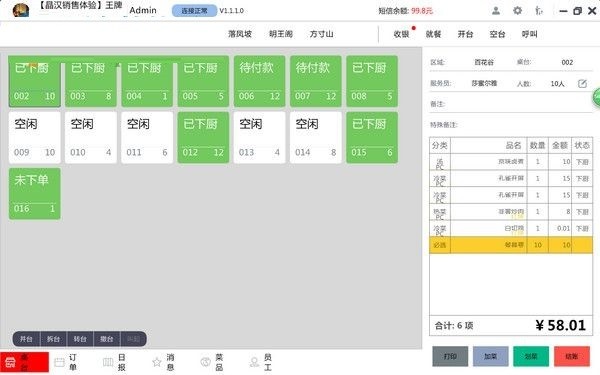Viewport: 600px width, 375px height.
Task: Click the person icon beside the gear
Action: click(539, 11)
